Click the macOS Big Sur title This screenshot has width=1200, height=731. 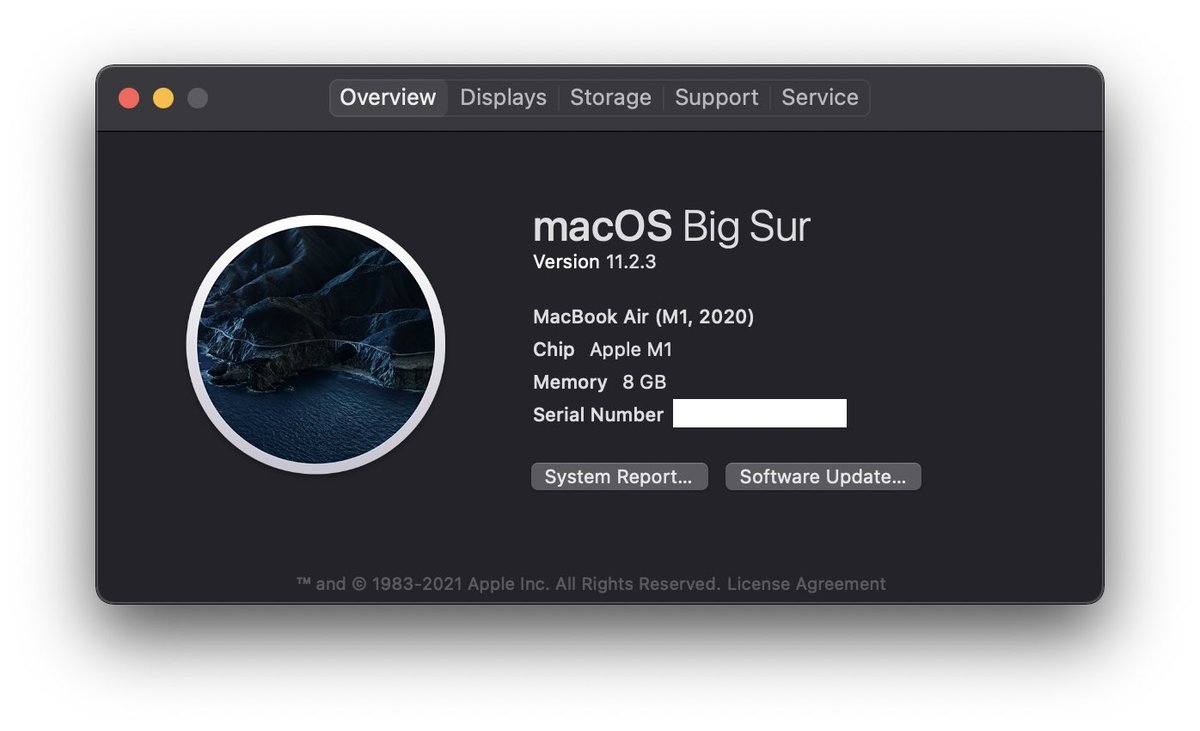coord(671,227)
